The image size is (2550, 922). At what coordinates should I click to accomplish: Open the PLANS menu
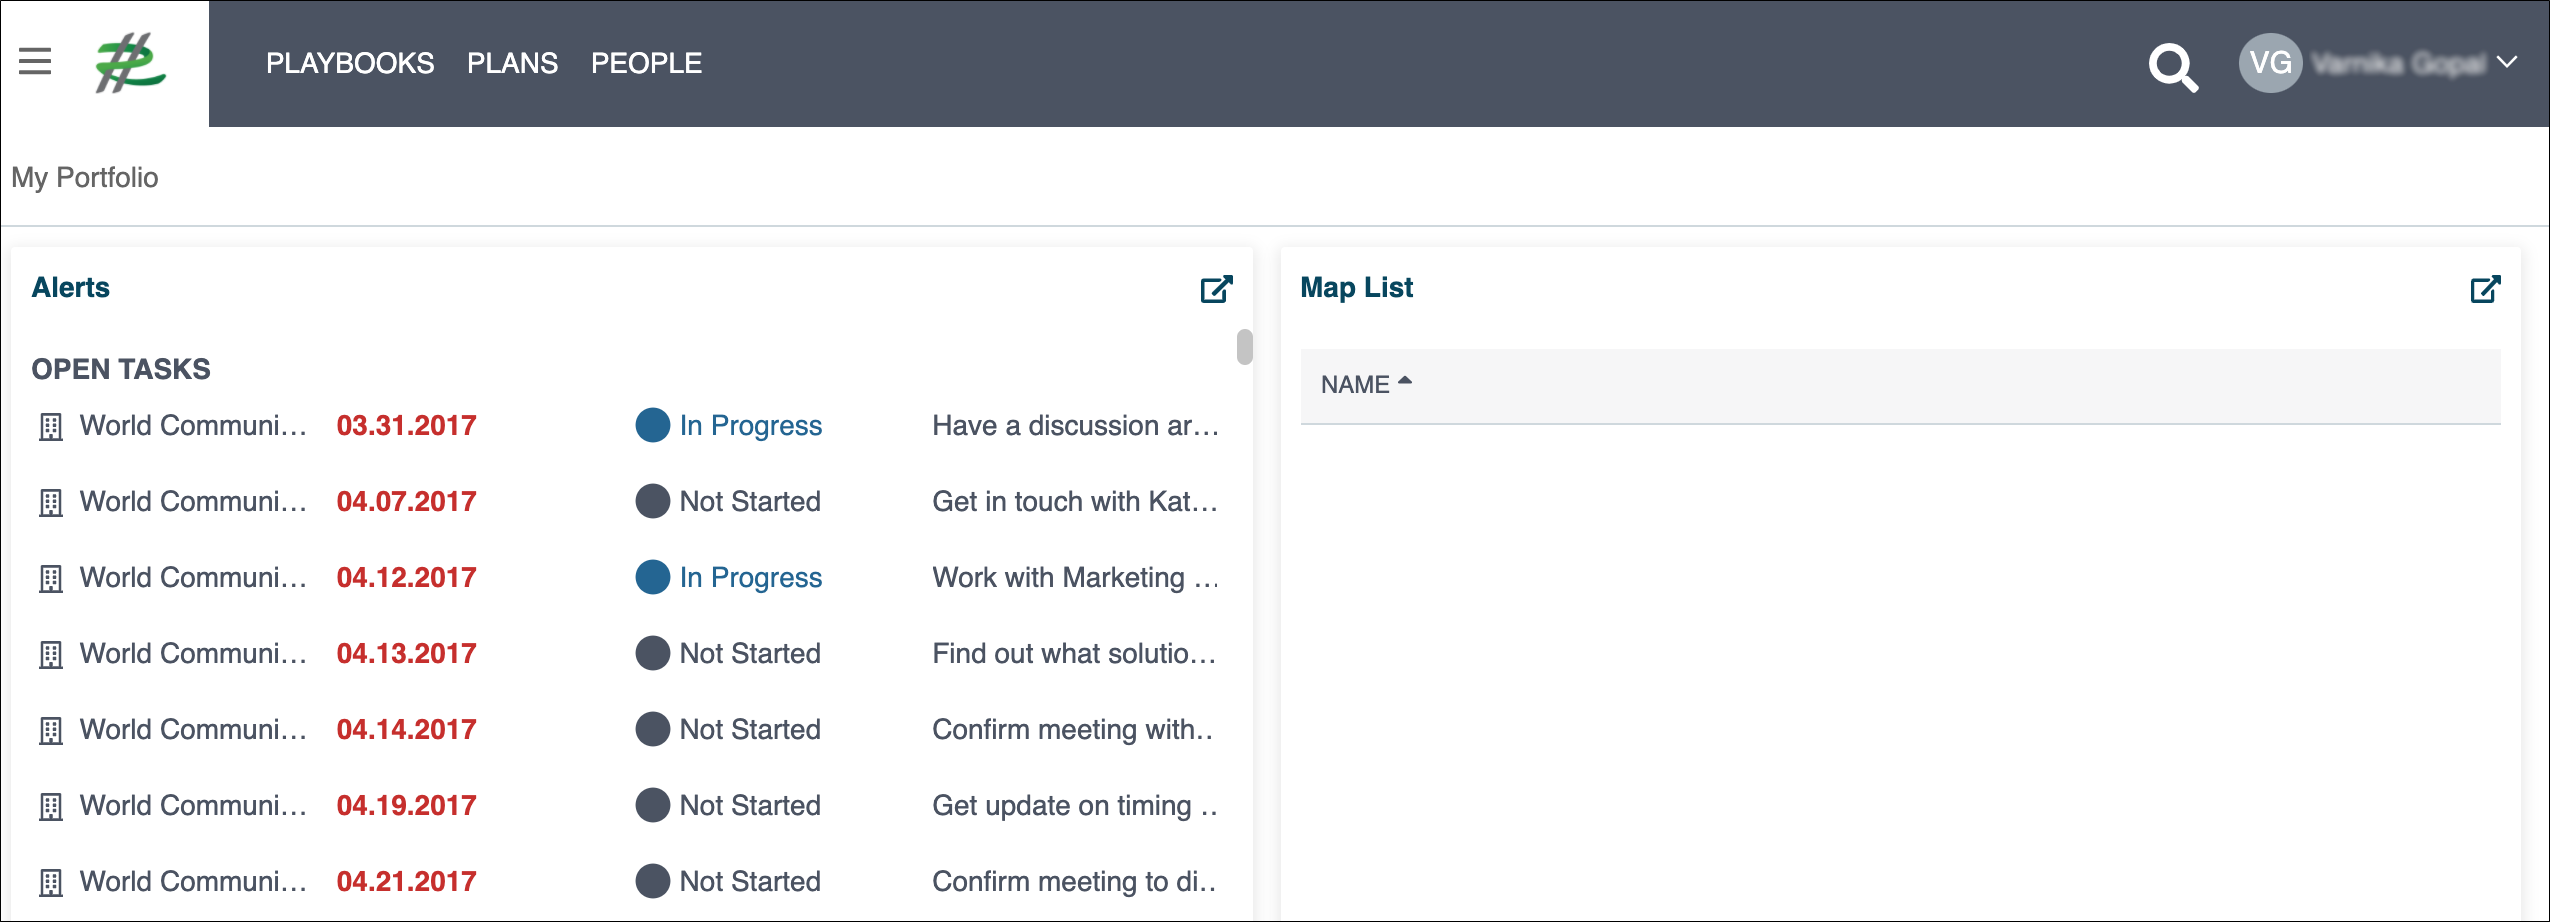[x=512, y=63]
